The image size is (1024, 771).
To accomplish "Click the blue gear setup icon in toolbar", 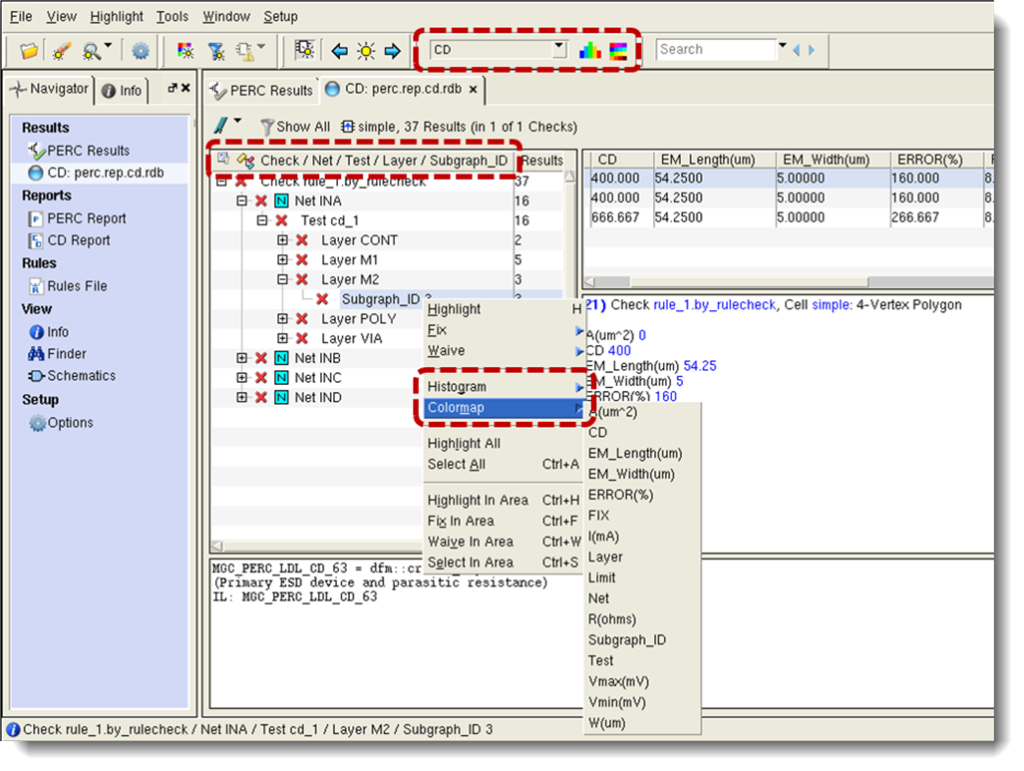I will click(x=140, y=50).
